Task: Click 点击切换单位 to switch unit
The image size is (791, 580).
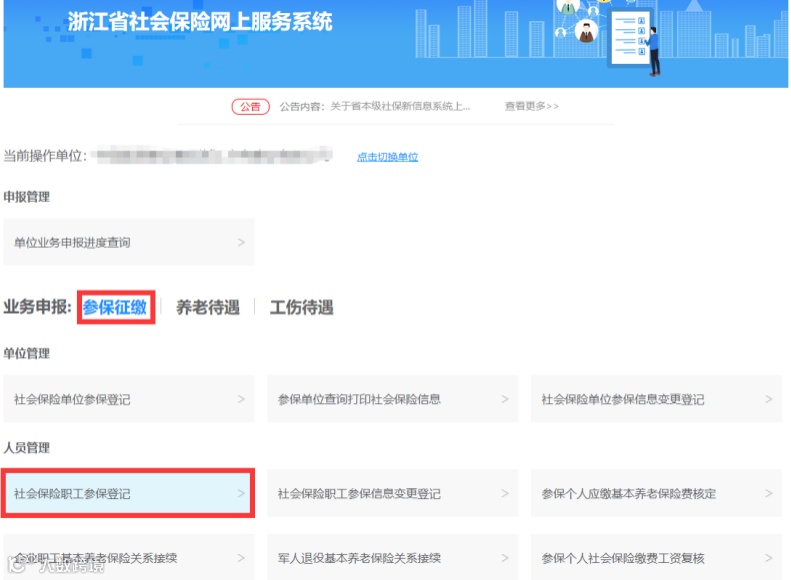Action: point(387,157)
